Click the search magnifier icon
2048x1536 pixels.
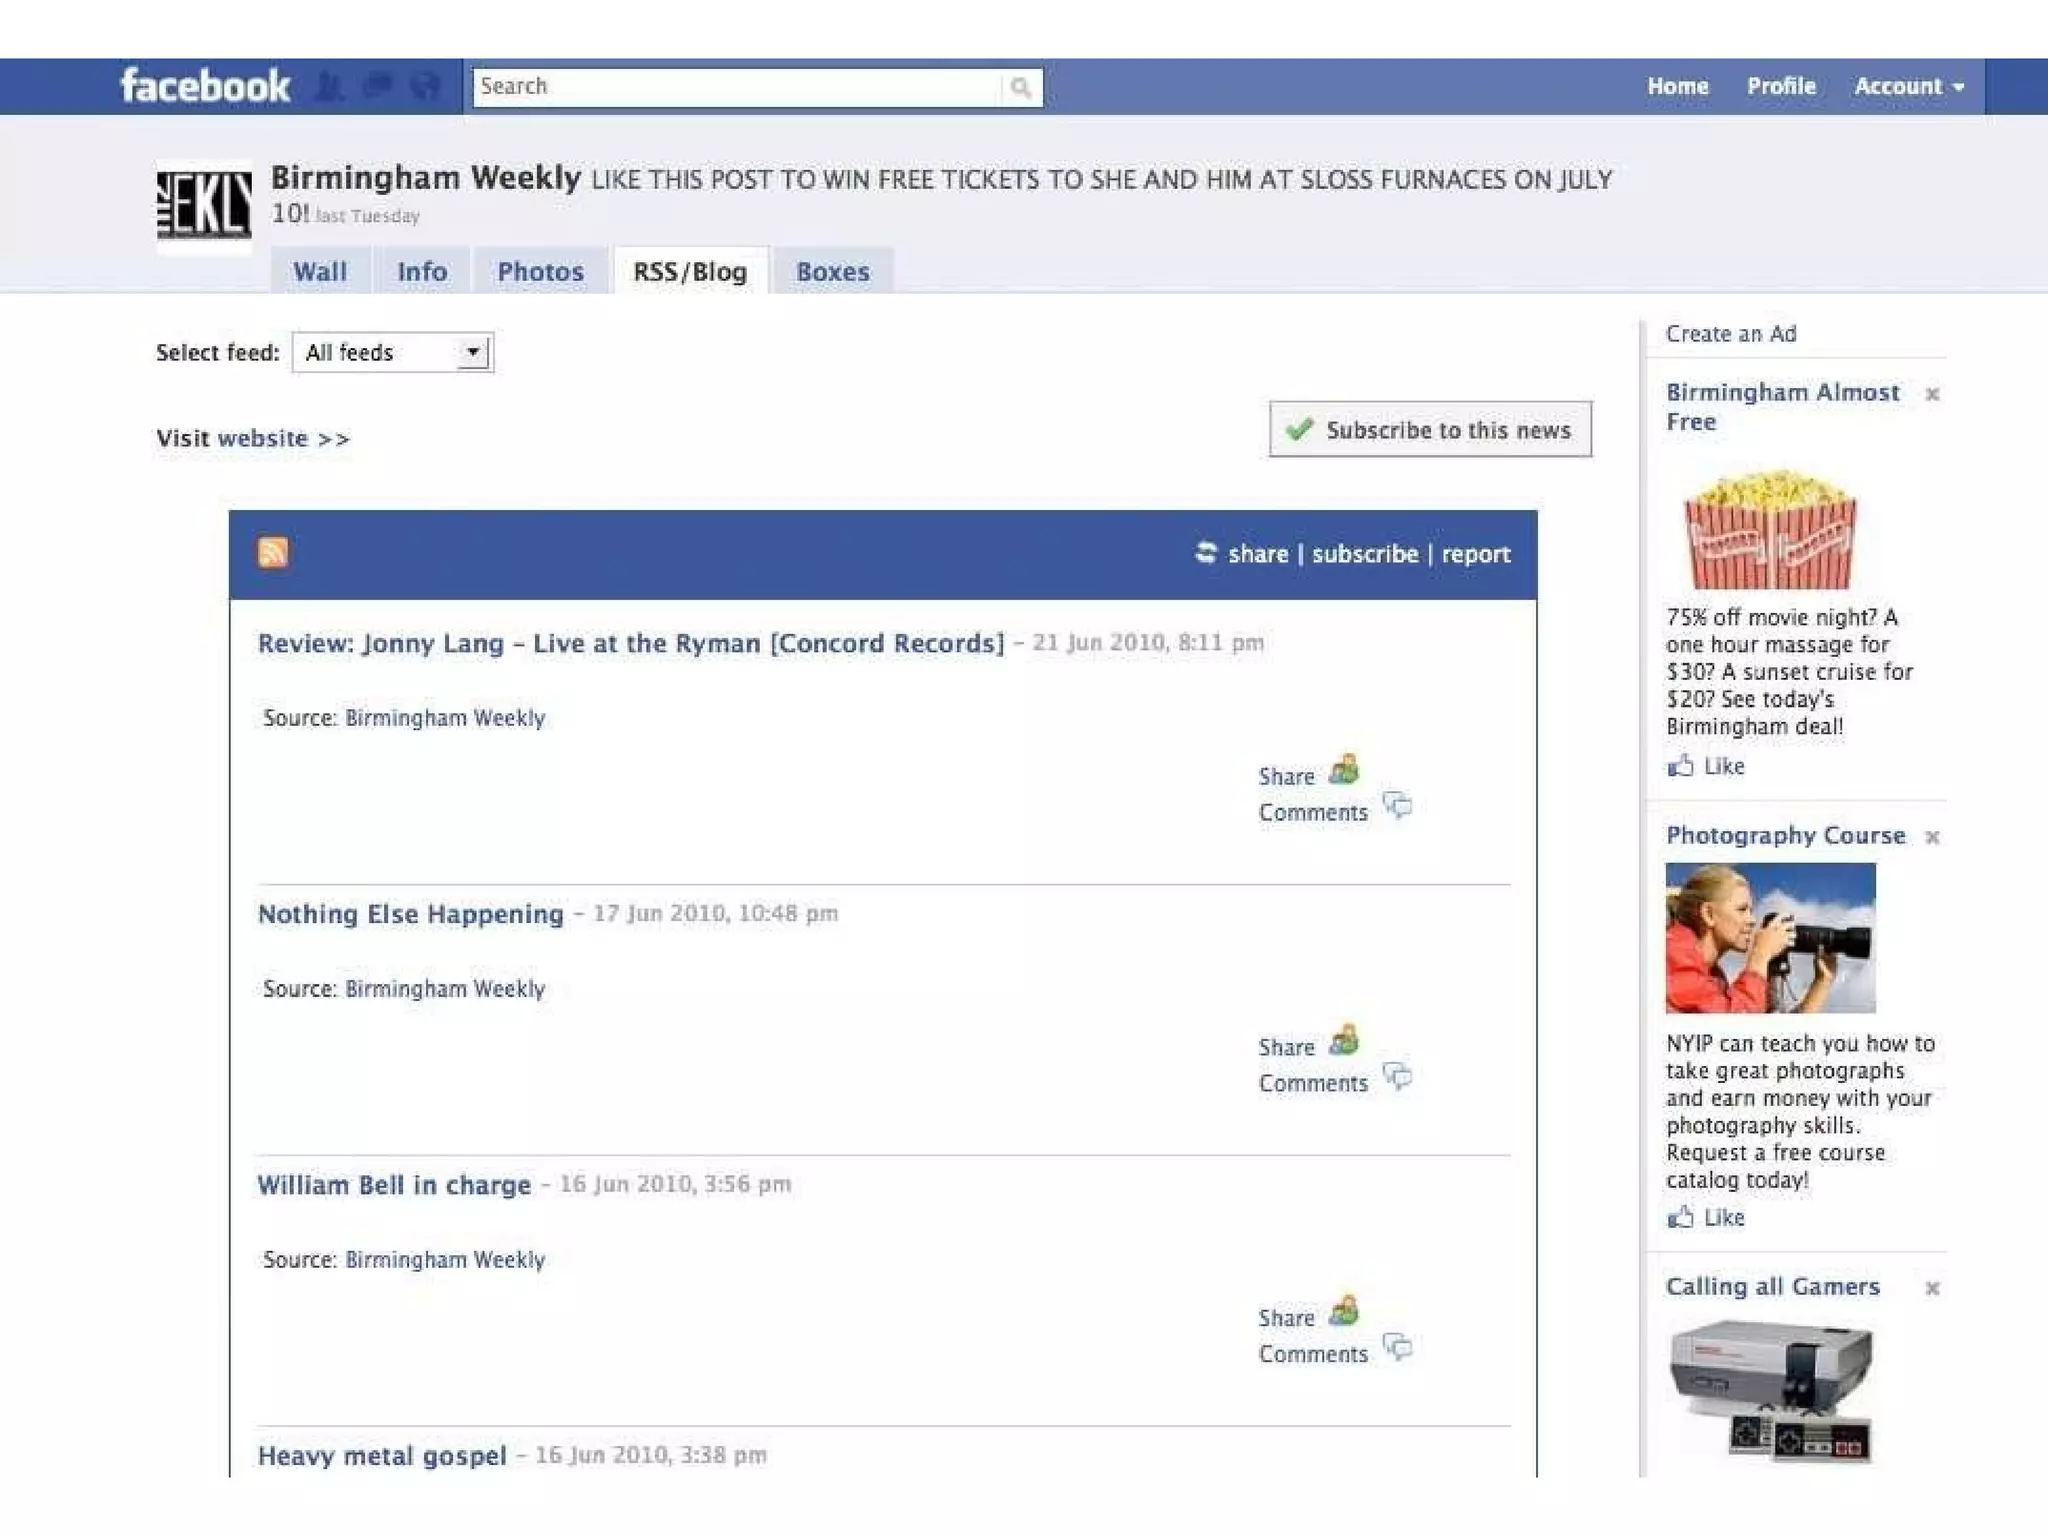pos(1020,87)
